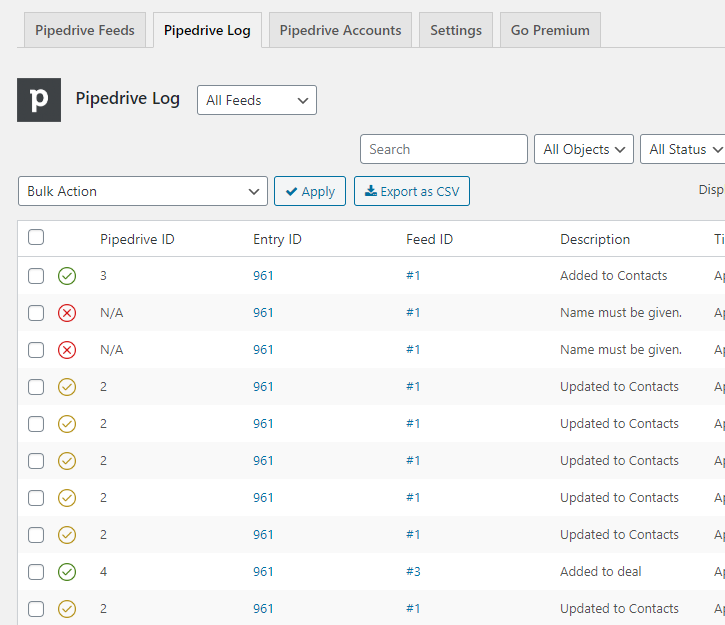The width and height of the screenshot is (725, 625).
Task: Click the Export as CSV button
Action: (412, 191)
